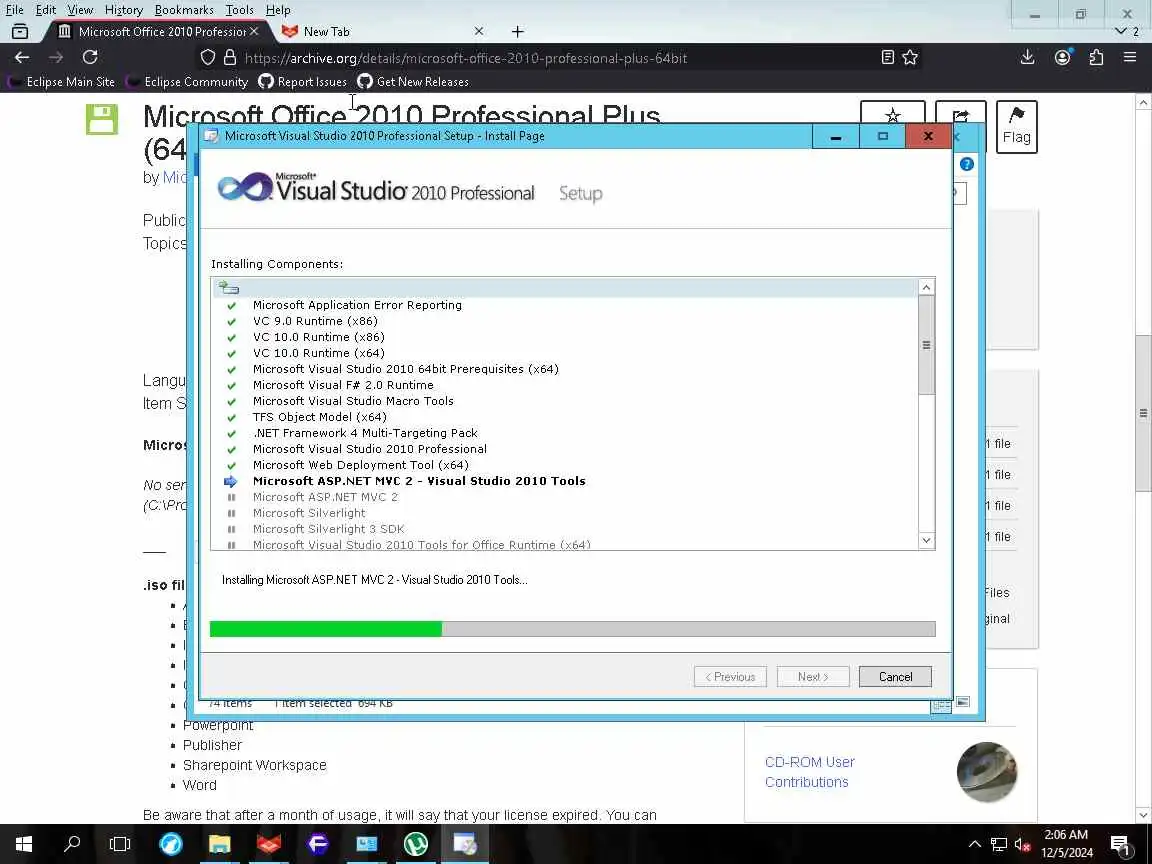This screenshot has width=1152, height=864.
Task: Open the View menu
Action: point(80,10)
